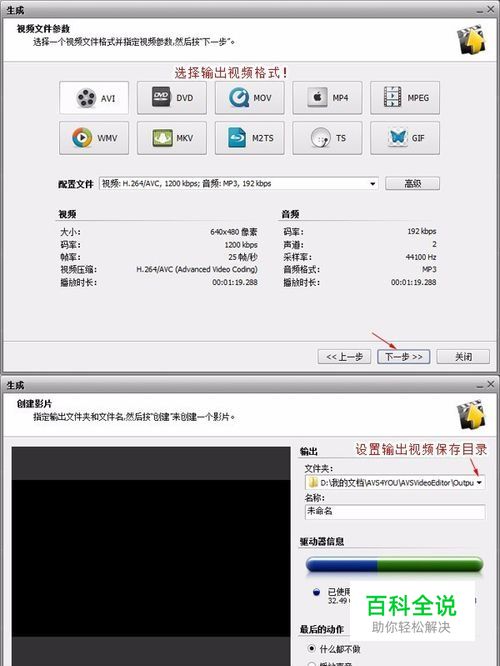The image size is (500, 666).
Task: Click video duration 00:01:19.288
Action: (235, 282)
